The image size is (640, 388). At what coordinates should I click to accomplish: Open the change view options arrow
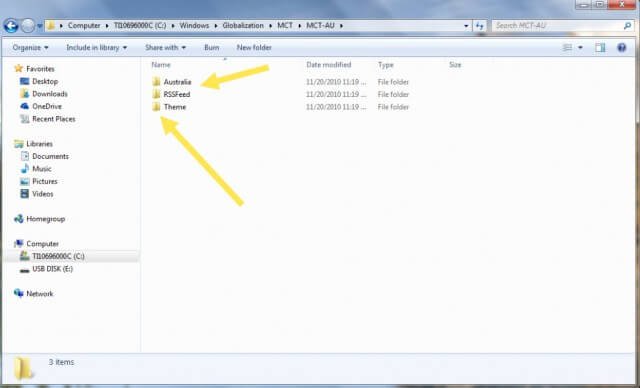580,48
